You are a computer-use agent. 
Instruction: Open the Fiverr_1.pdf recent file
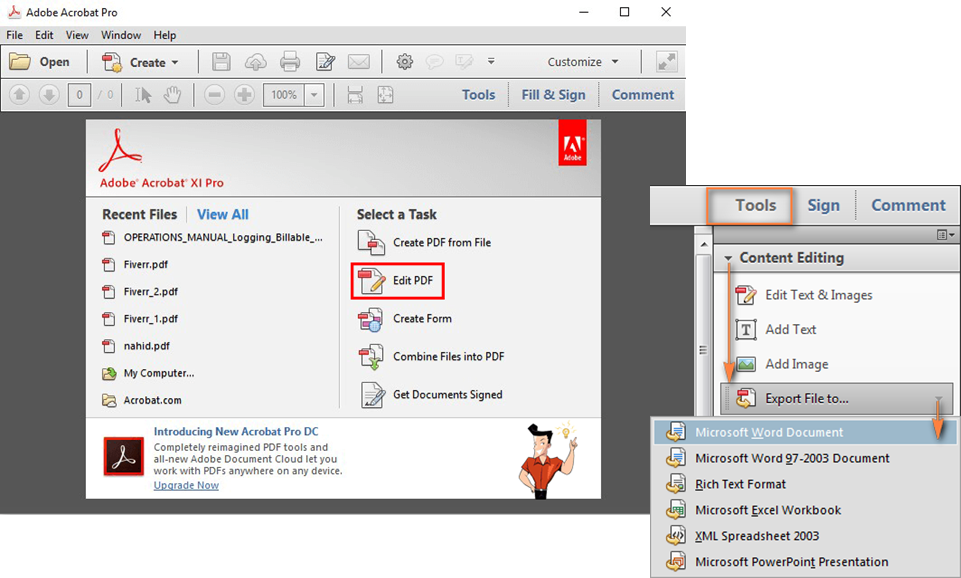140,319
